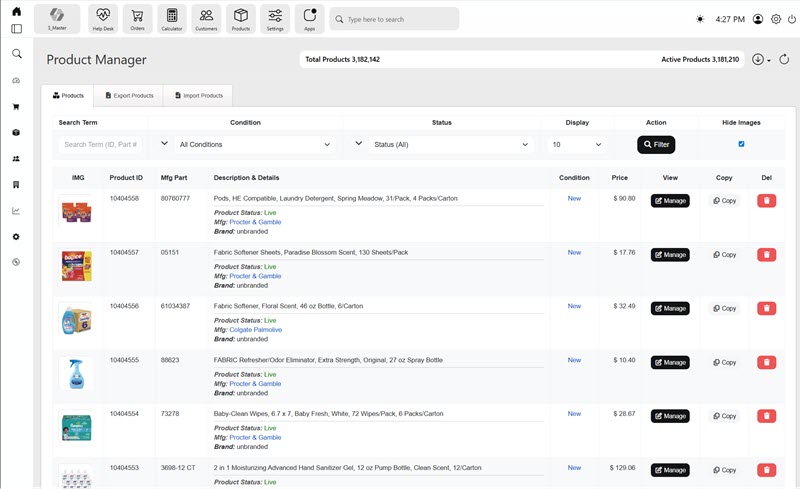
Task: Switch to the Import Products tab
Action: (198, 95)
